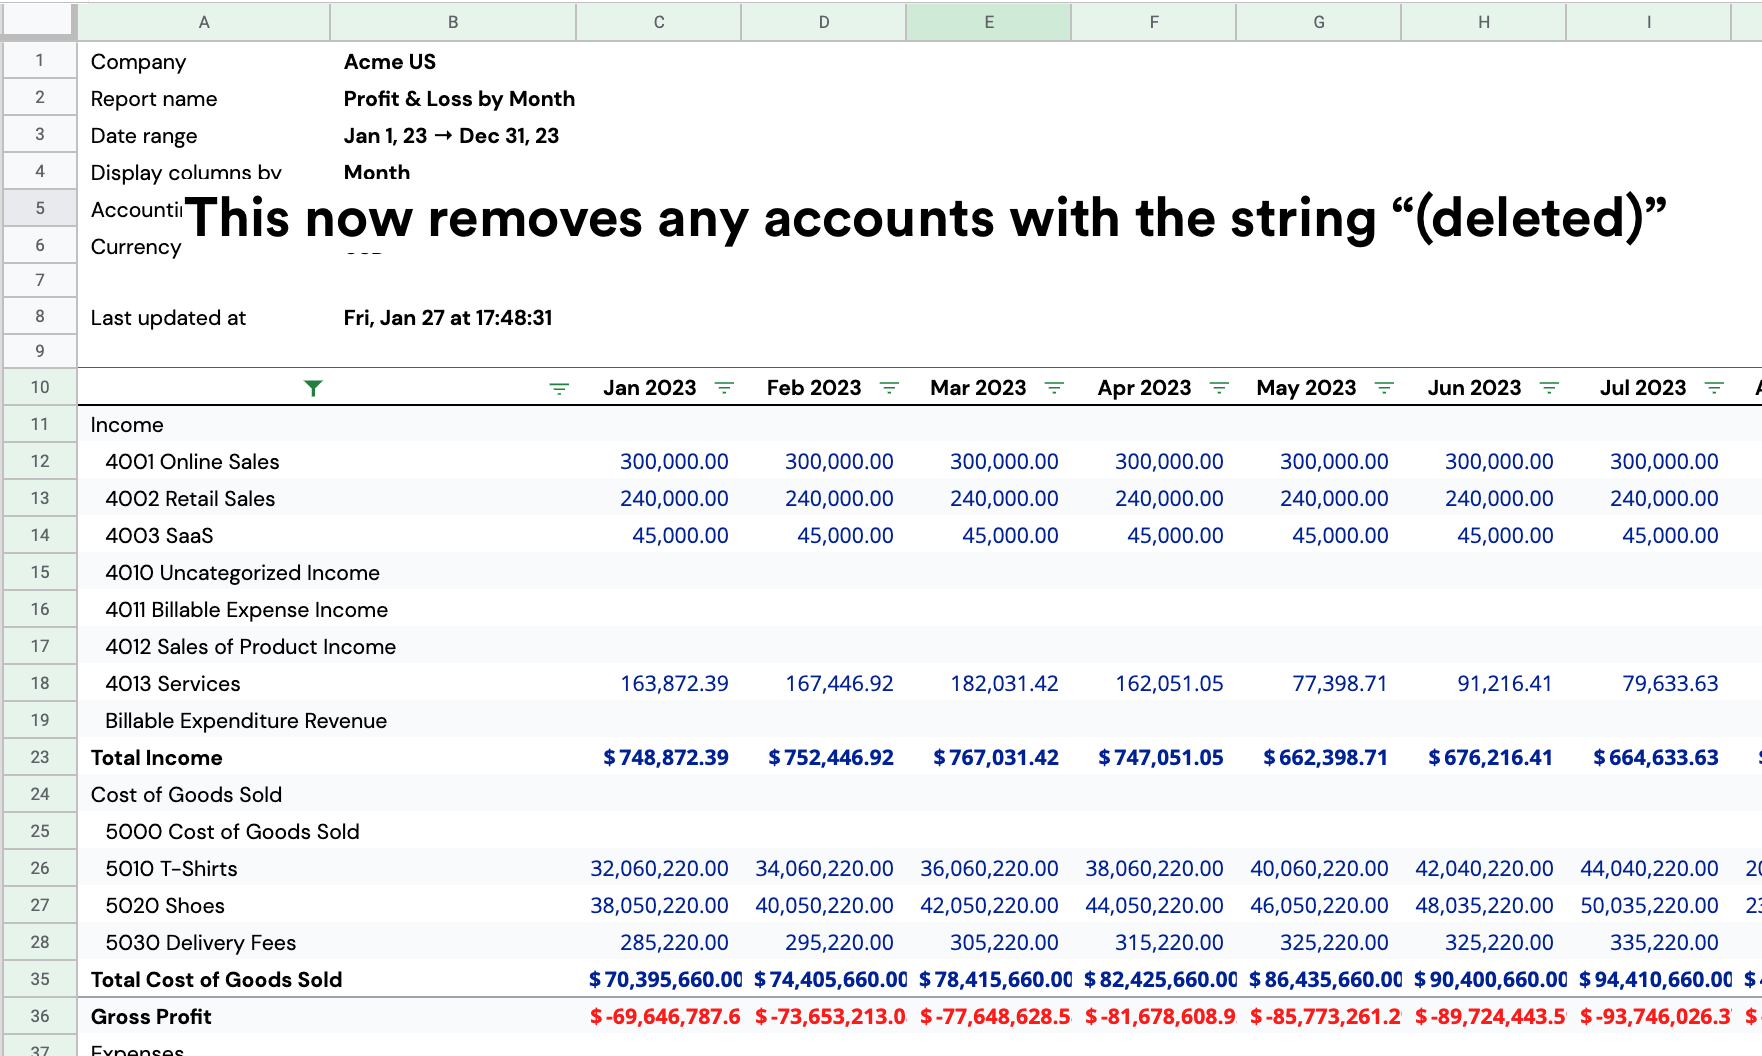The width and height of the screenshot is (1762, 1056).
Task: Open the filter icon next to Mar 2023
Action: tap(1054, 388)
